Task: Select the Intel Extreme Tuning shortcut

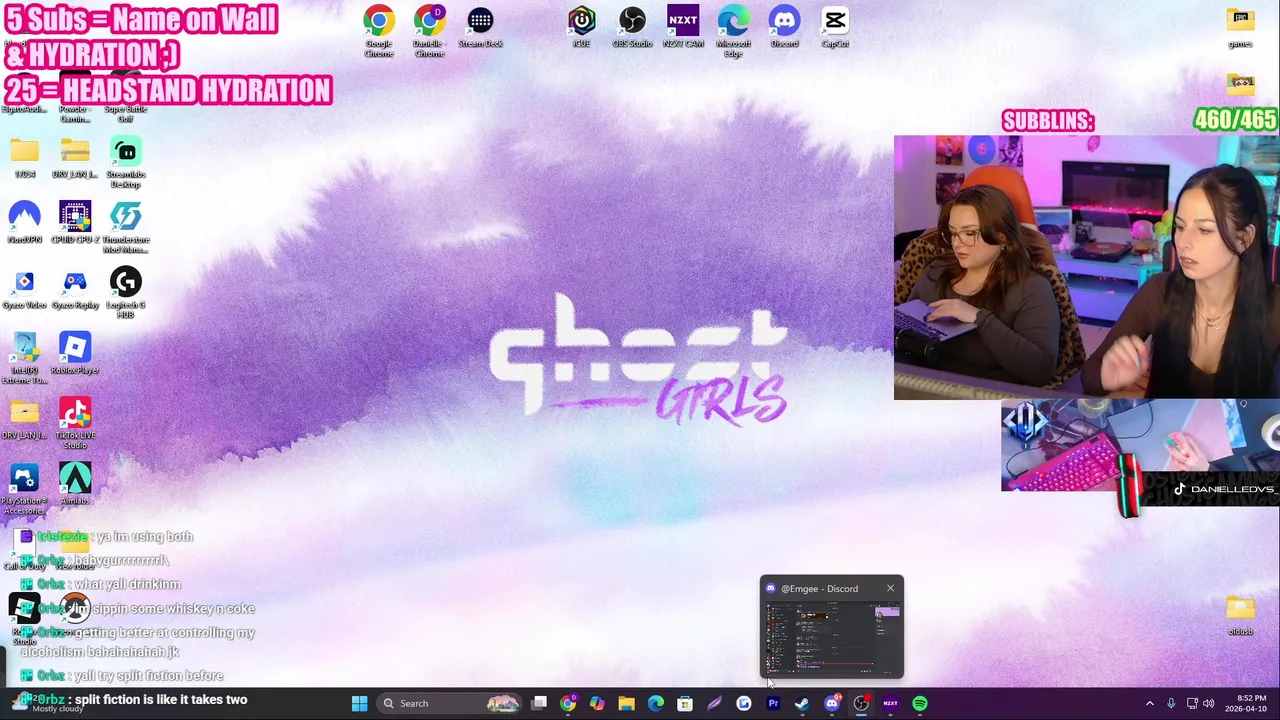Action: coord(24,358)
